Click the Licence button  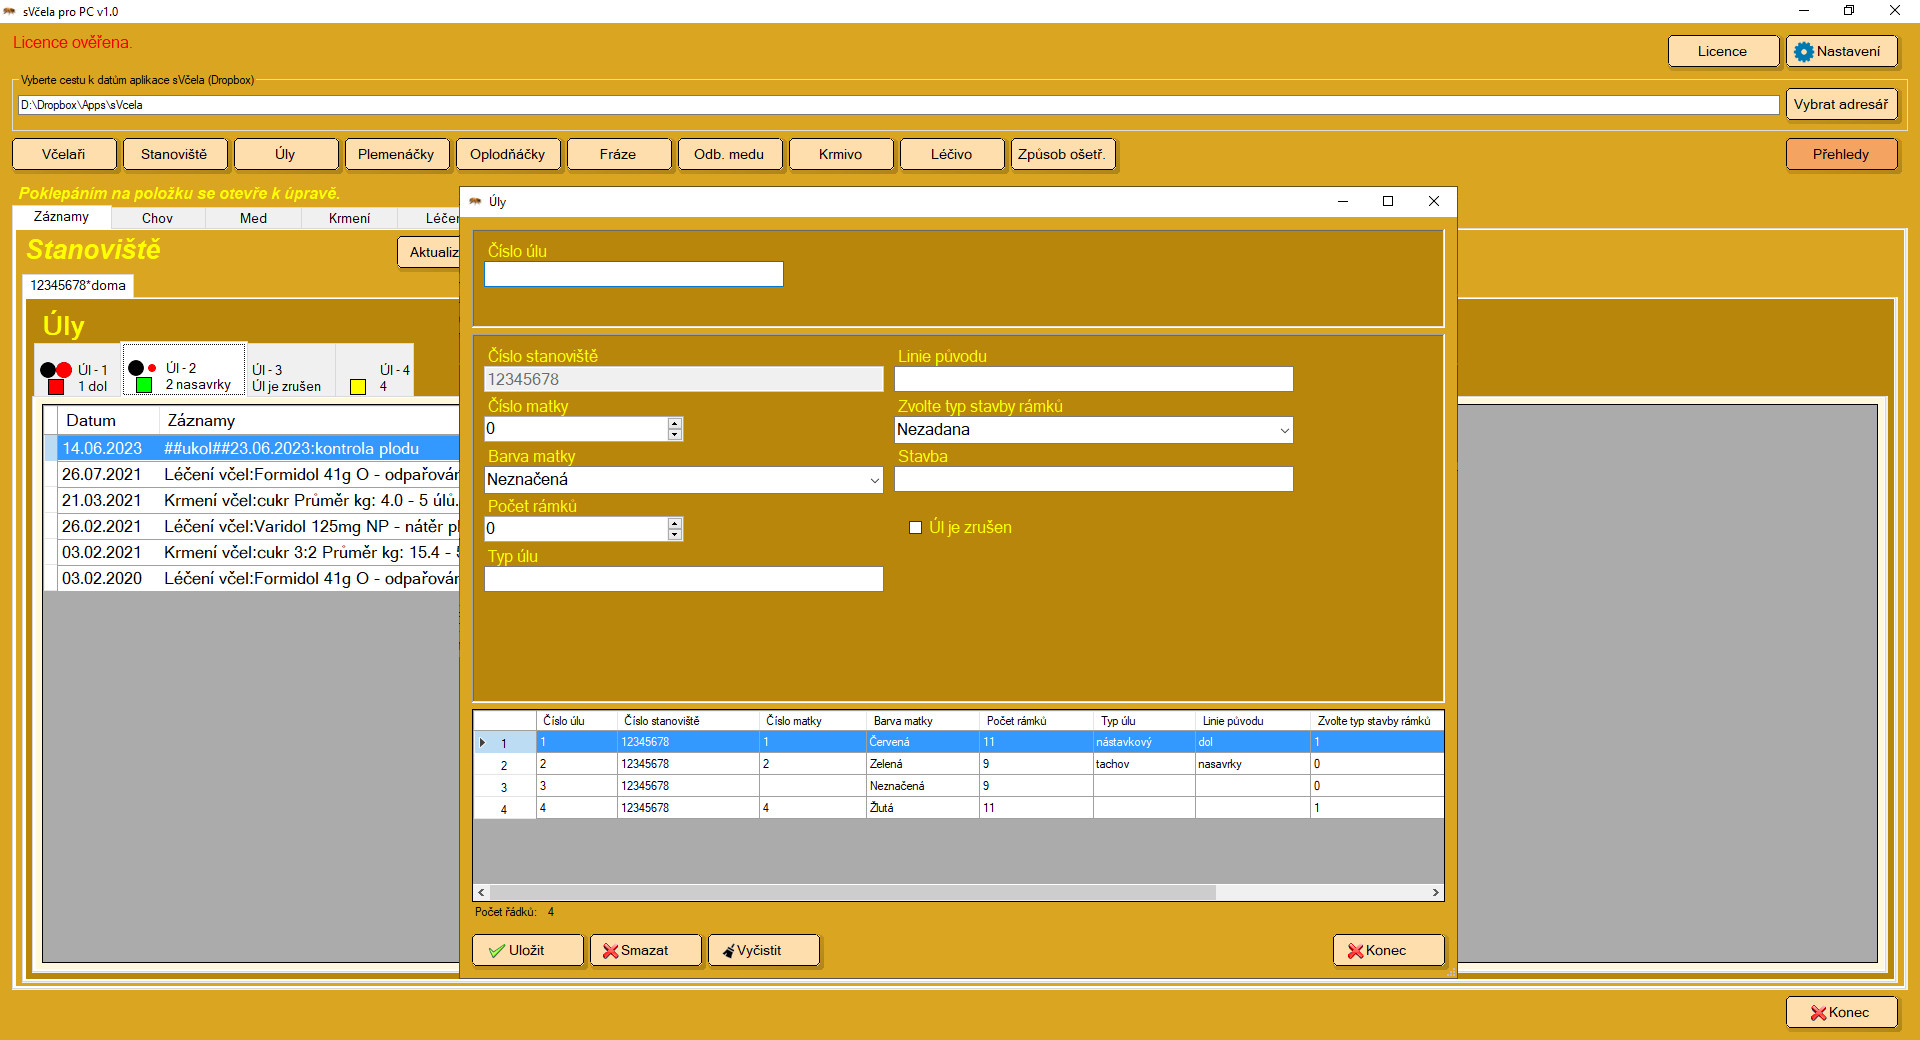1723,52
